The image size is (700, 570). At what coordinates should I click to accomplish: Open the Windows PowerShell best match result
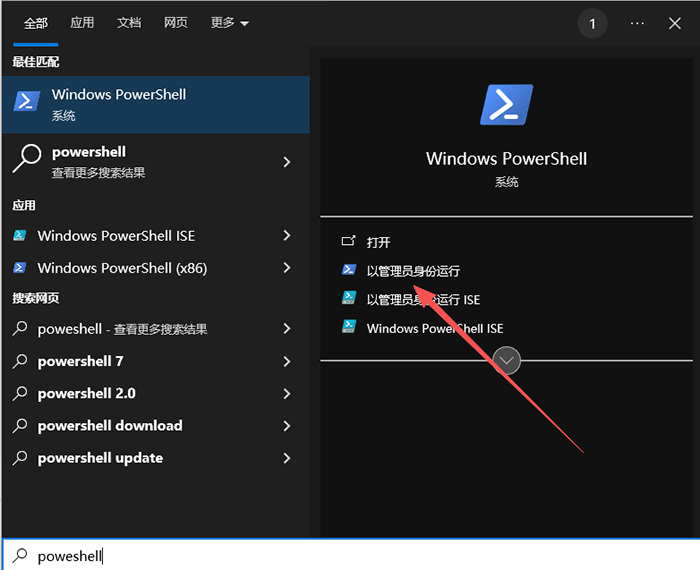coord(155,104)
